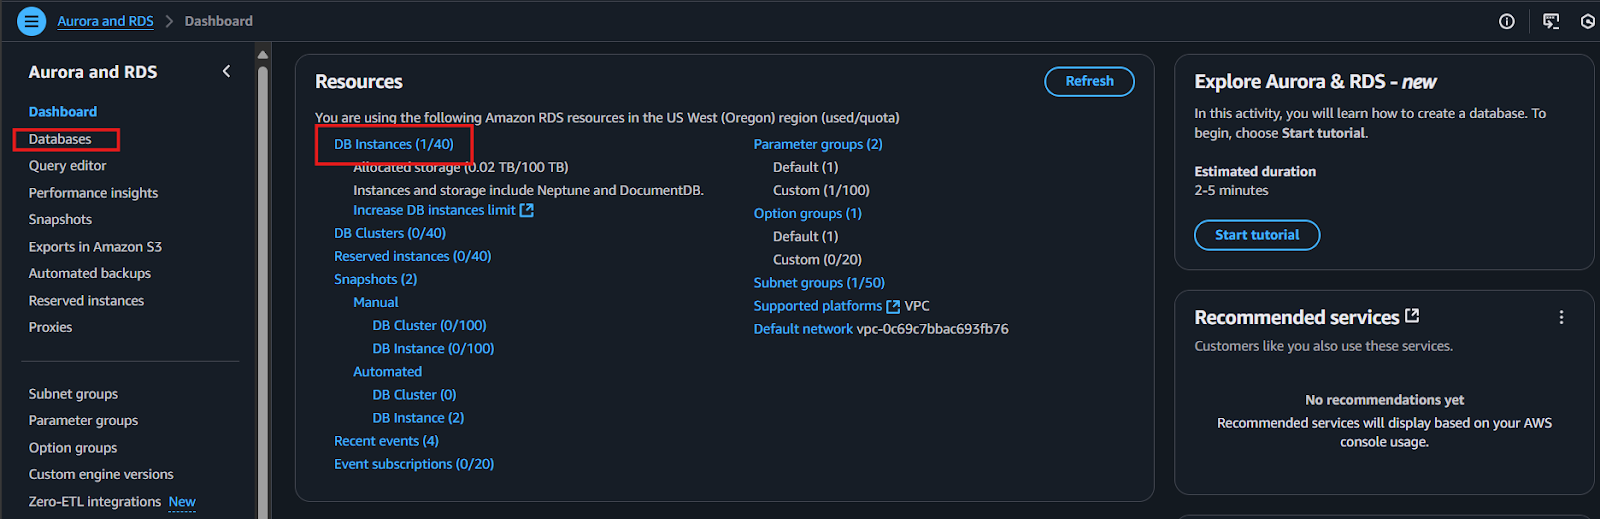Click the Manual snapshots link

pos(376,302)
